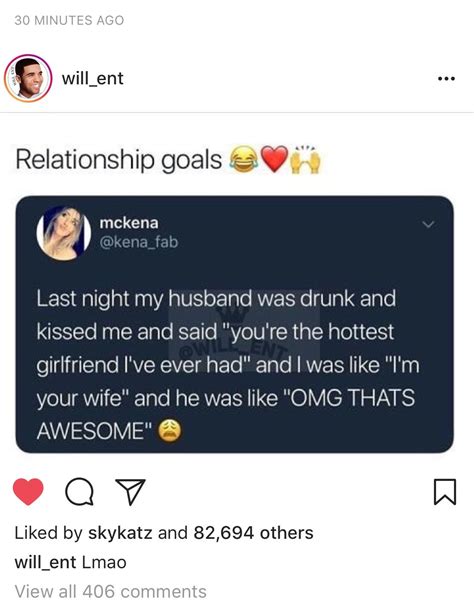Click the laughing crying emoji in the post
The height and width of the screenshot is (607, 474).
(244, 159)
